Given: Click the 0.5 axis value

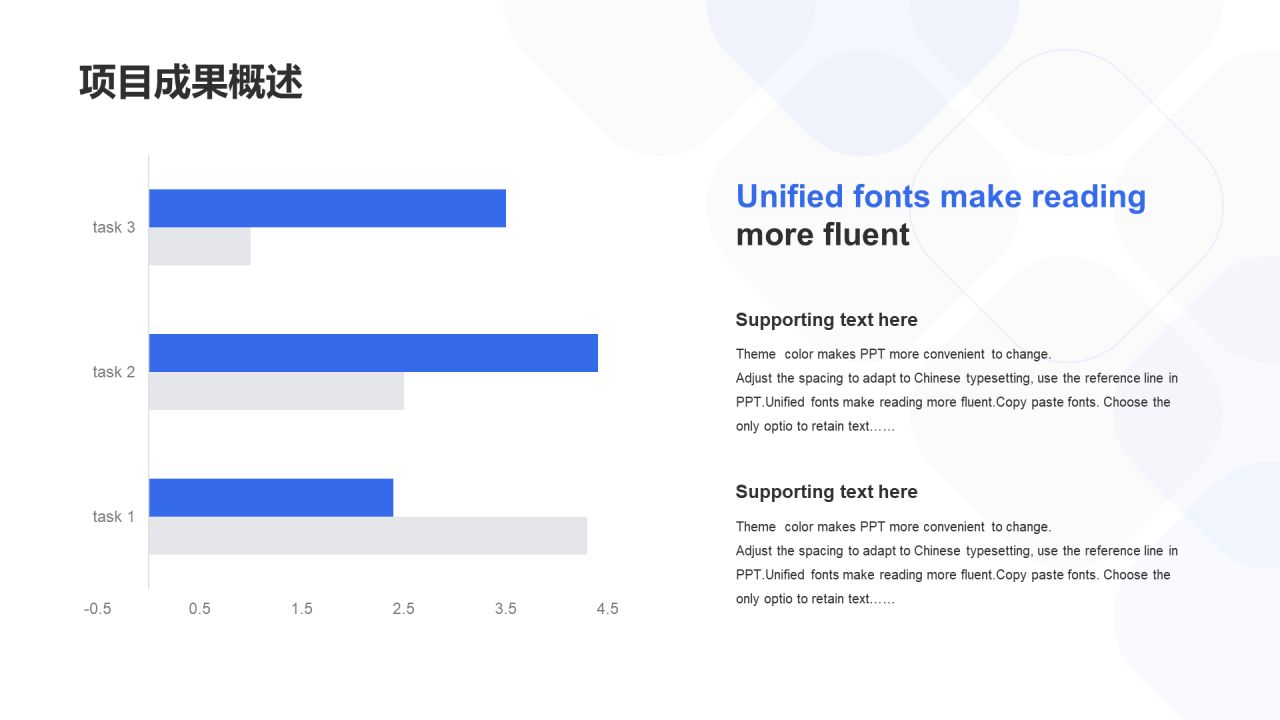Looking at the screenshot, I should coord(200,609).
